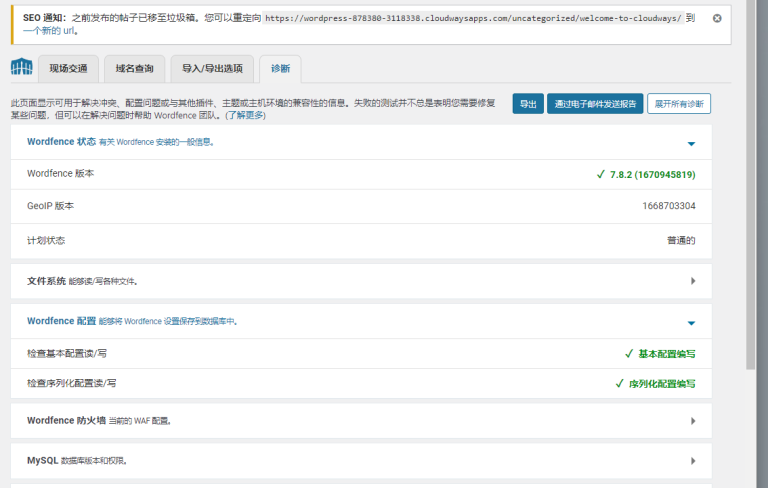Expand the 文件系统 section arrow
Image resolution: width=768 pixels, height=488 pixels.
[693, 281]
